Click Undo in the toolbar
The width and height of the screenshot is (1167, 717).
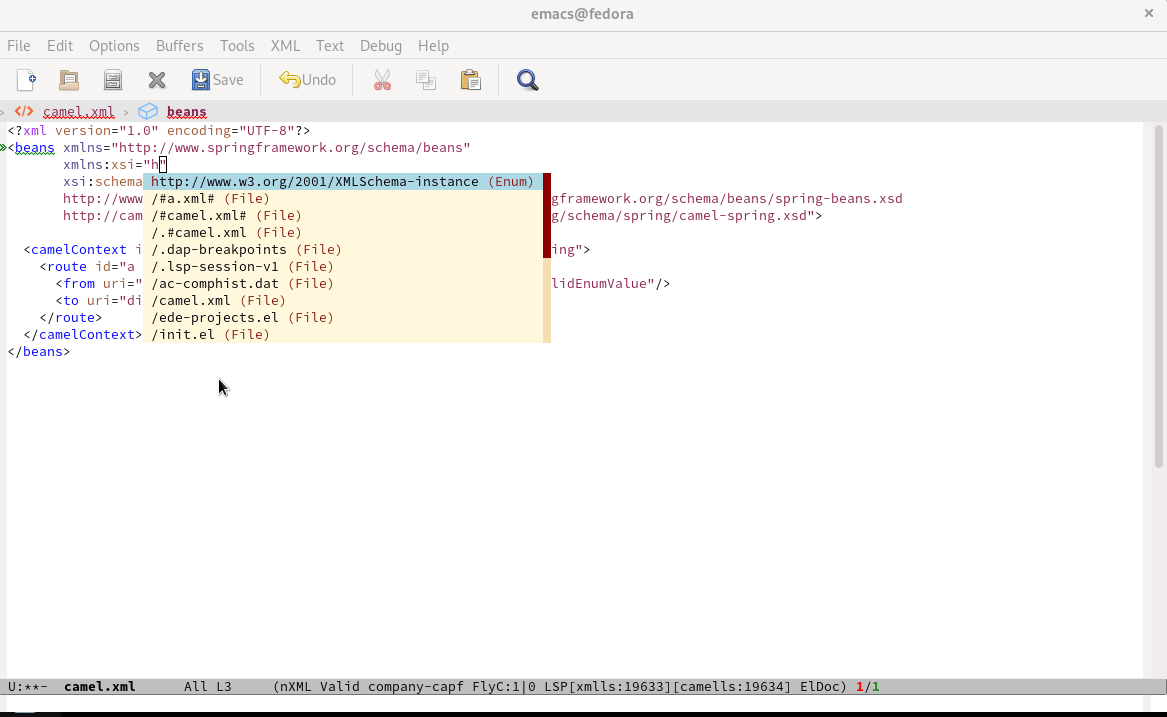306,79
